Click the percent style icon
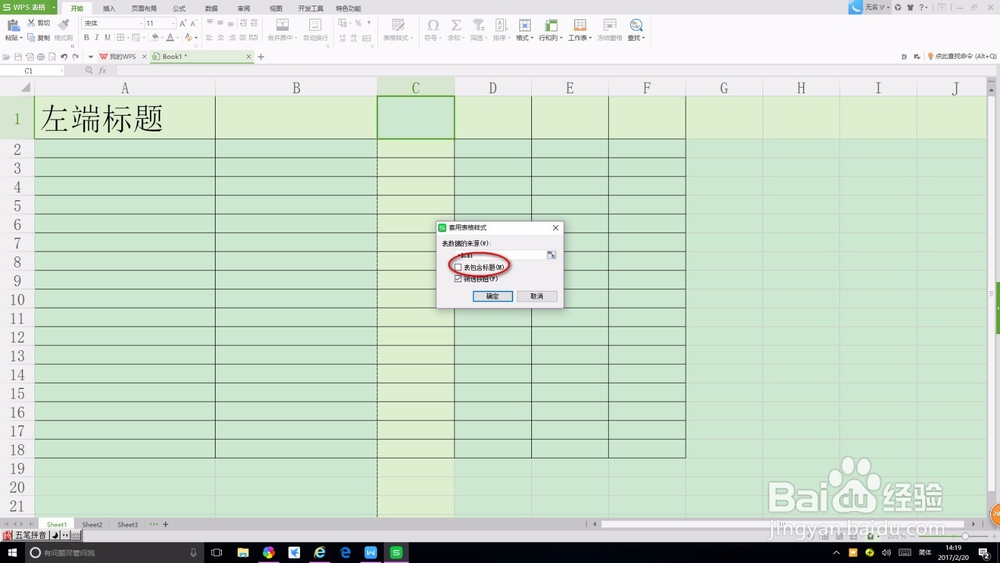The width and height of the screenshot is (1000, 563). [x=358, y=23]
